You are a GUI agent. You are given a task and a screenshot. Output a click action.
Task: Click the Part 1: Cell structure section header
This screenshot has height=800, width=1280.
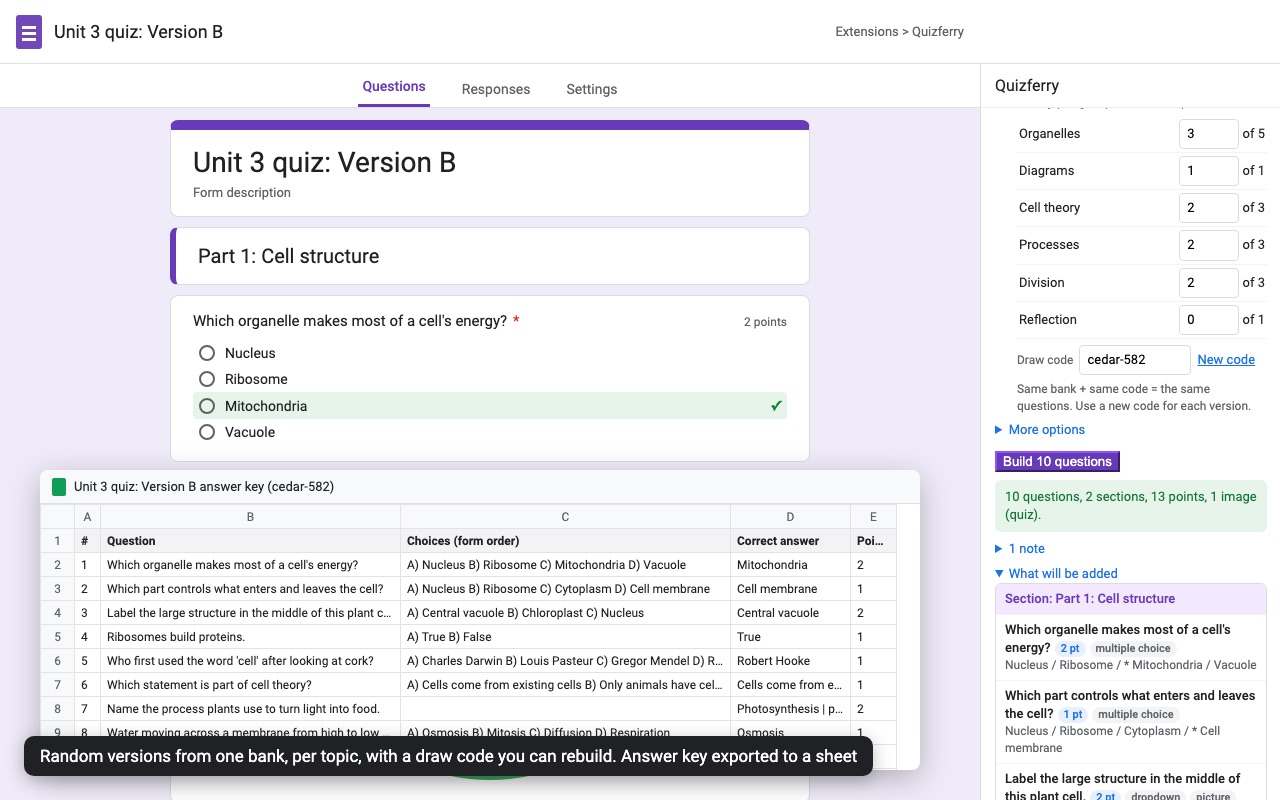tap(490, 256)
